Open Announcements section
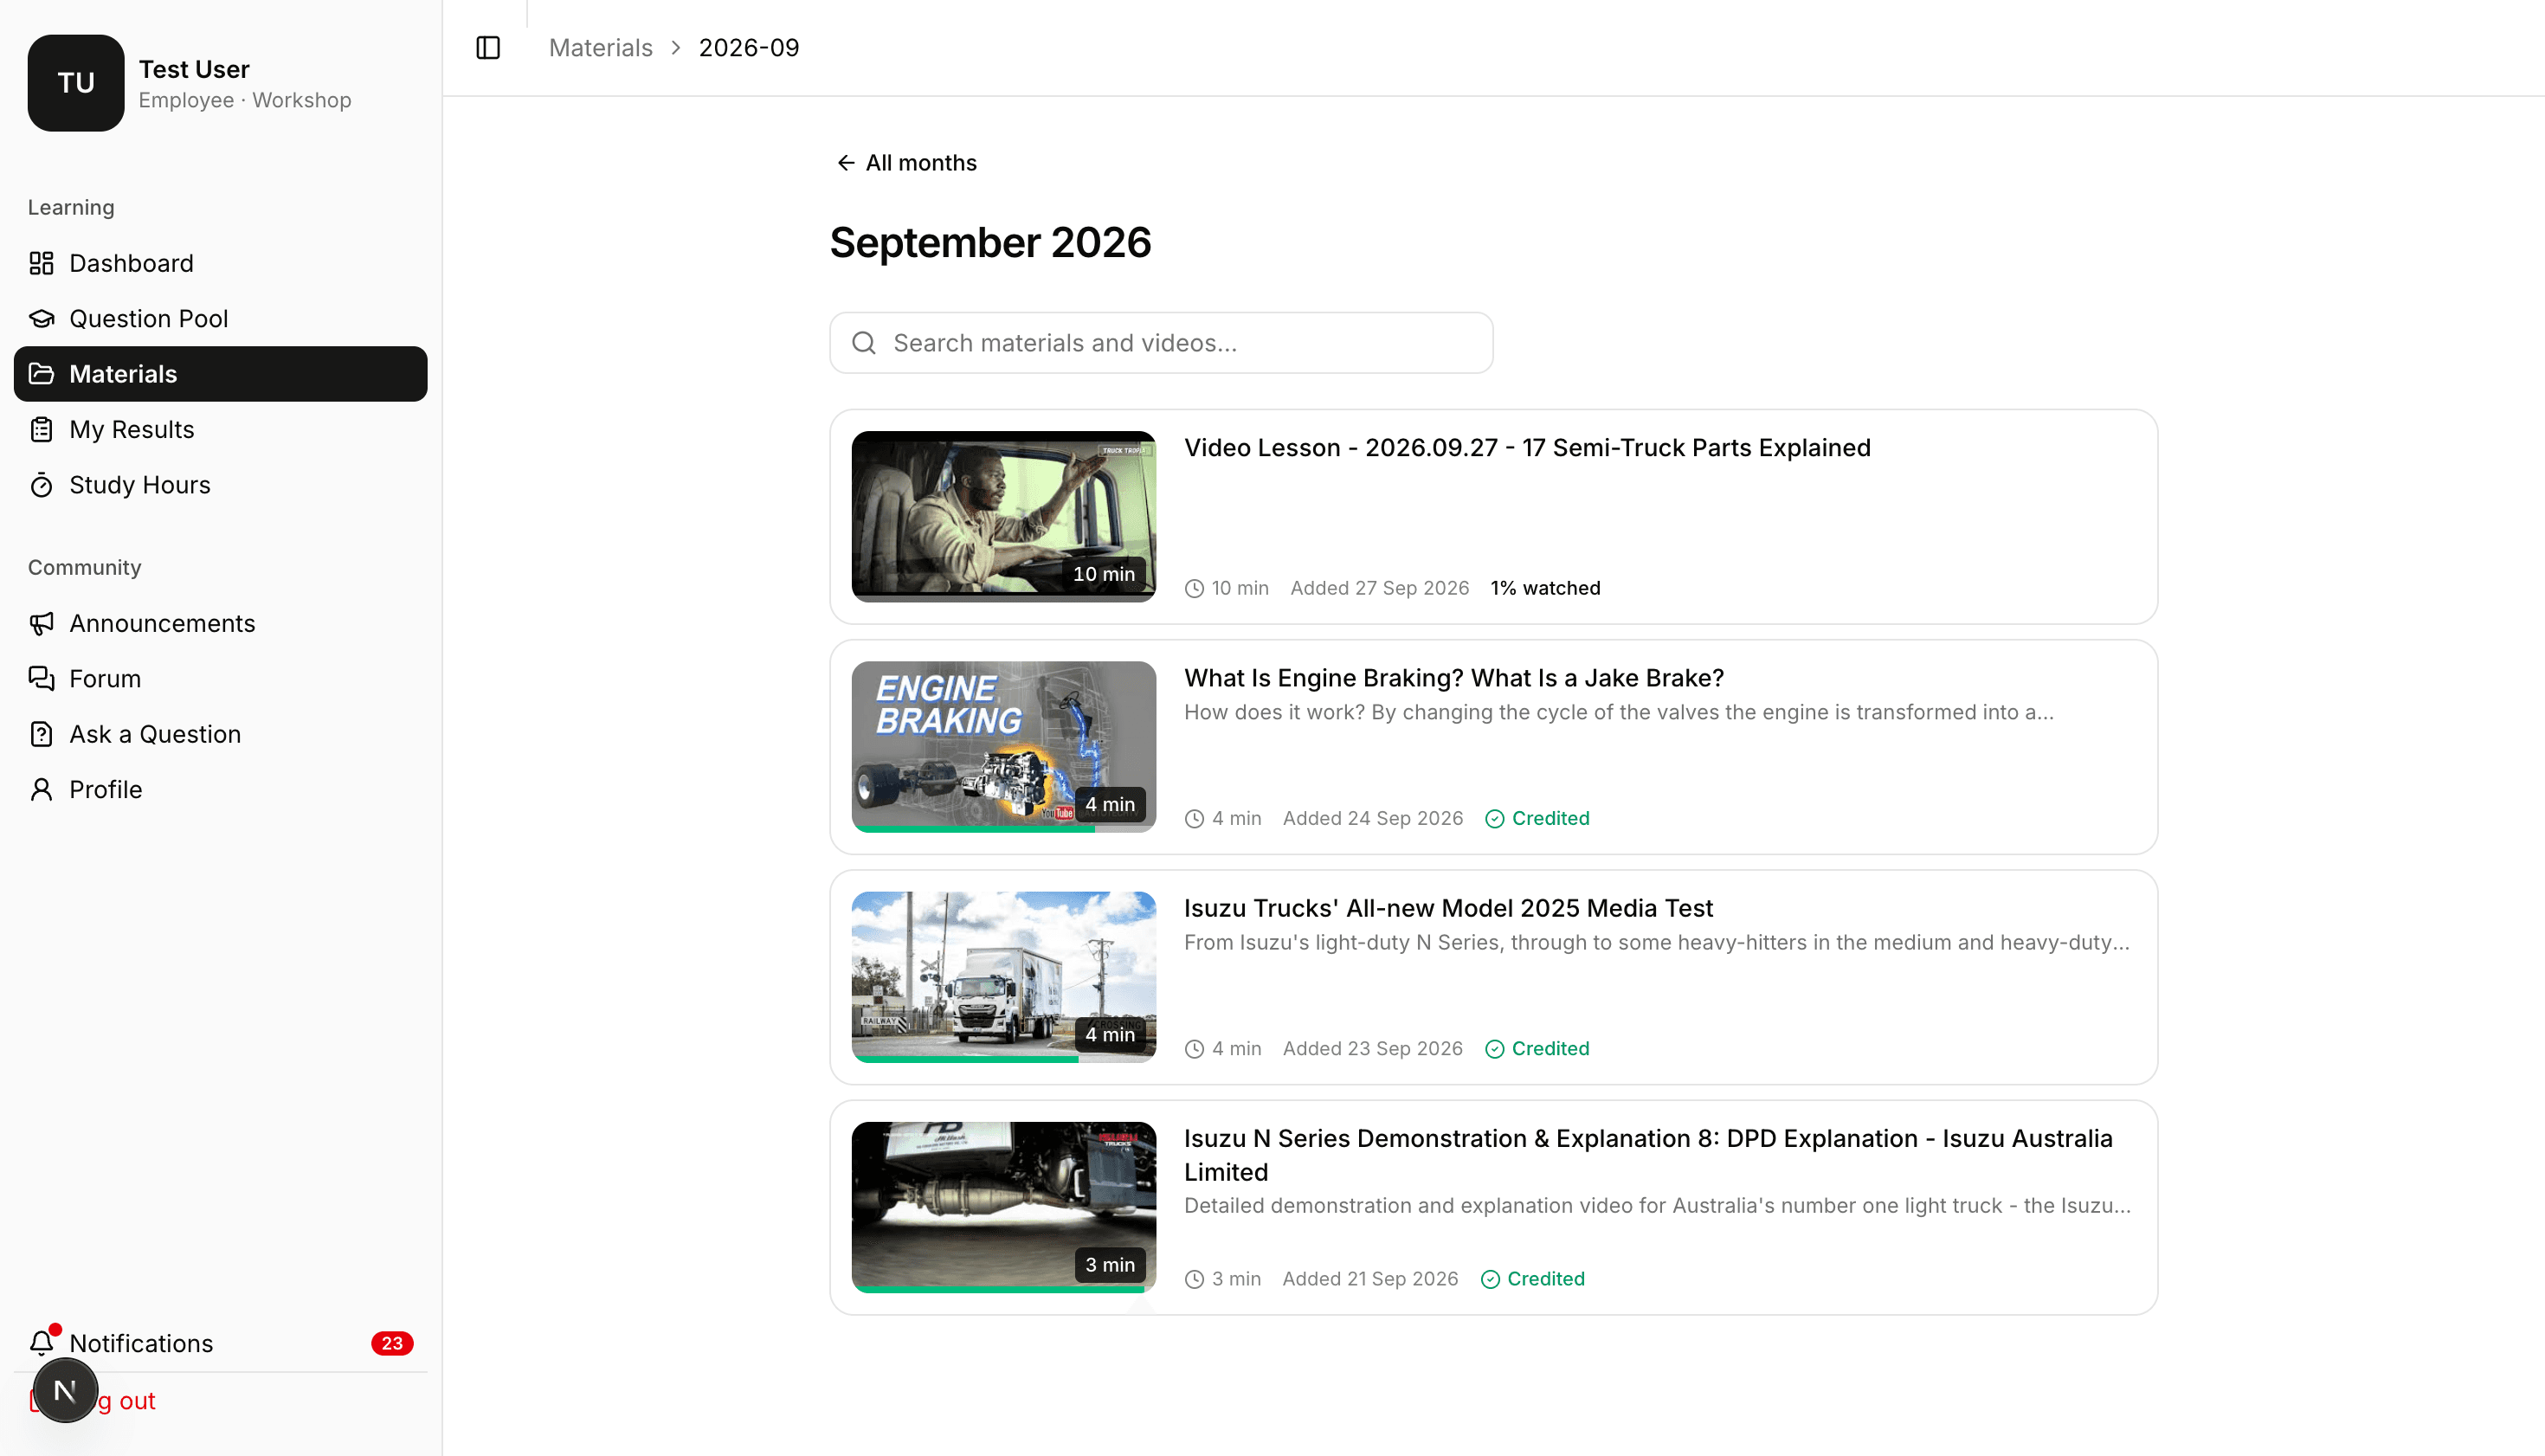 pos(221,624)
